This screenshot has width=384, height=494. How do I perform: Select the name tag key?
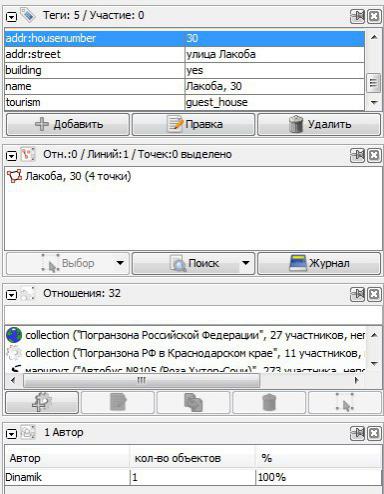pos(94,86)
